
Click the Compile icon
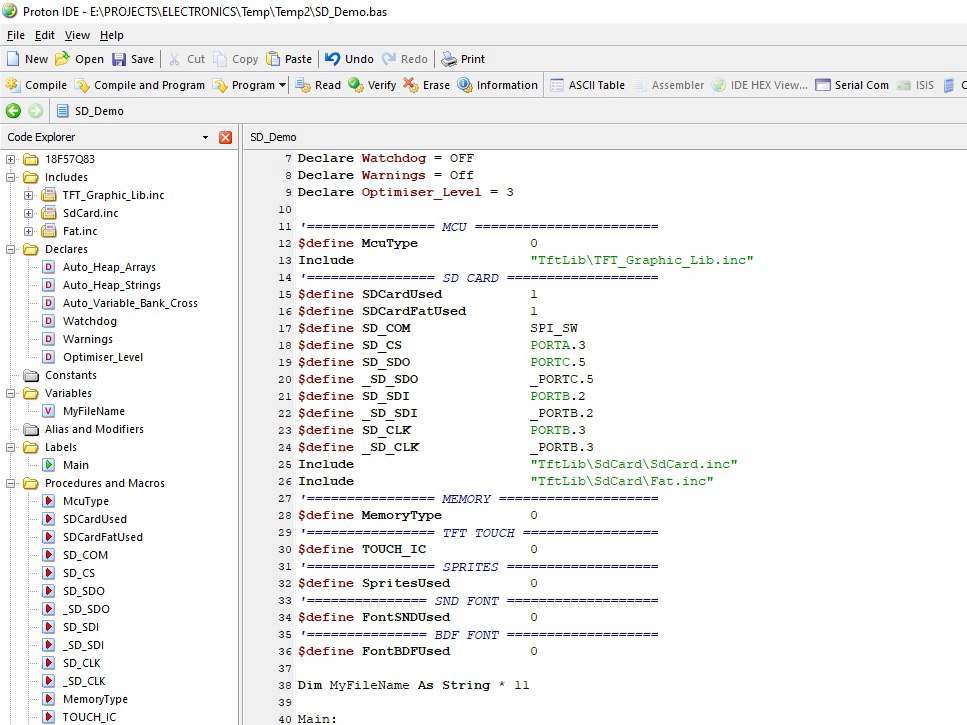click(12, 85)
